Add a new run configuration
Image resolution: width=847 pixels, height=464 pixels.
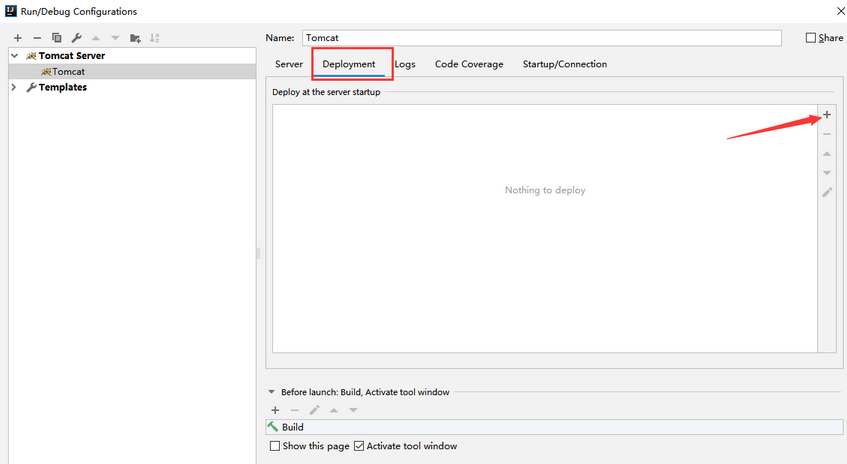(18, 38)
